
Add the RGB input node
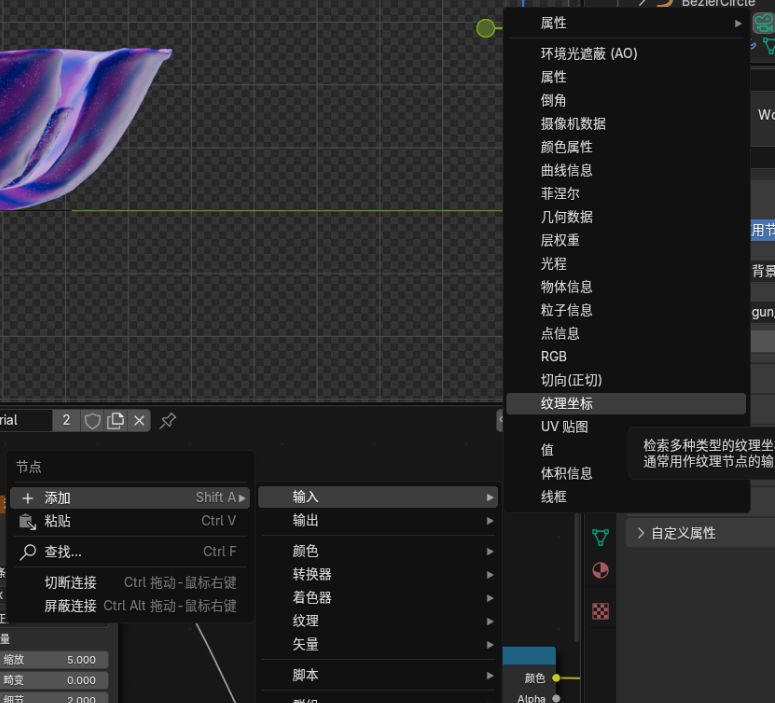click(626, 356)
